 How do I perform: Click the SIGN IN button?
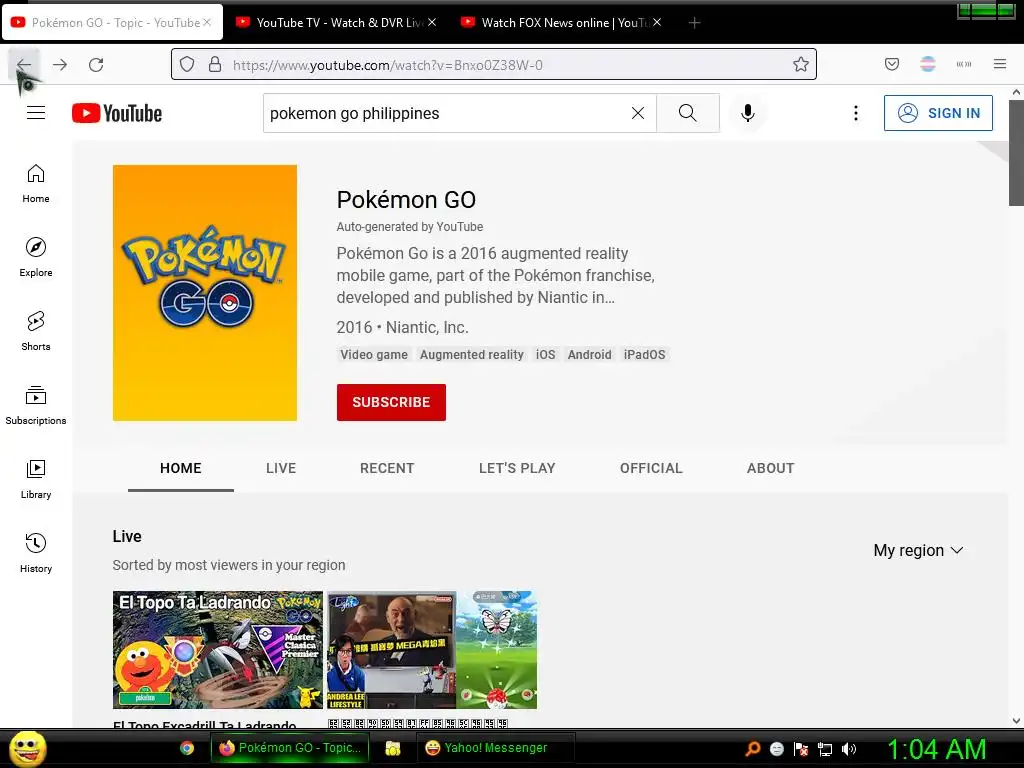(938, 113)
